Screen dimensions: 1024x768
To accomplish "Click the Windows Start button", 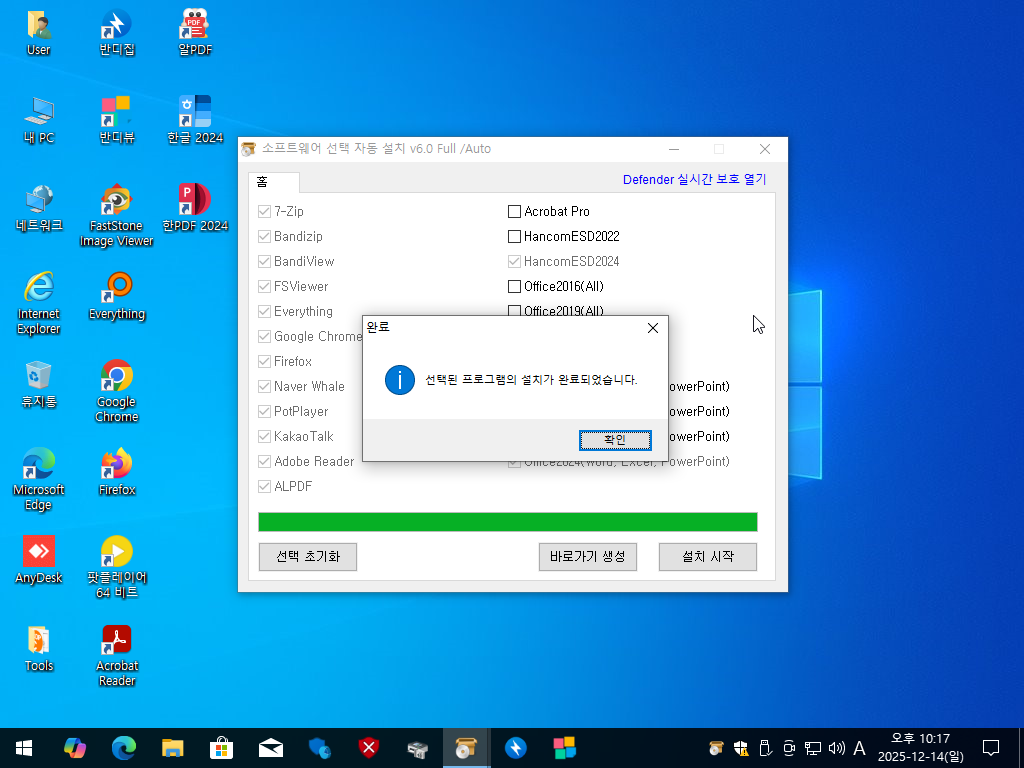I will pyautogui.click(x=24, y=748).
